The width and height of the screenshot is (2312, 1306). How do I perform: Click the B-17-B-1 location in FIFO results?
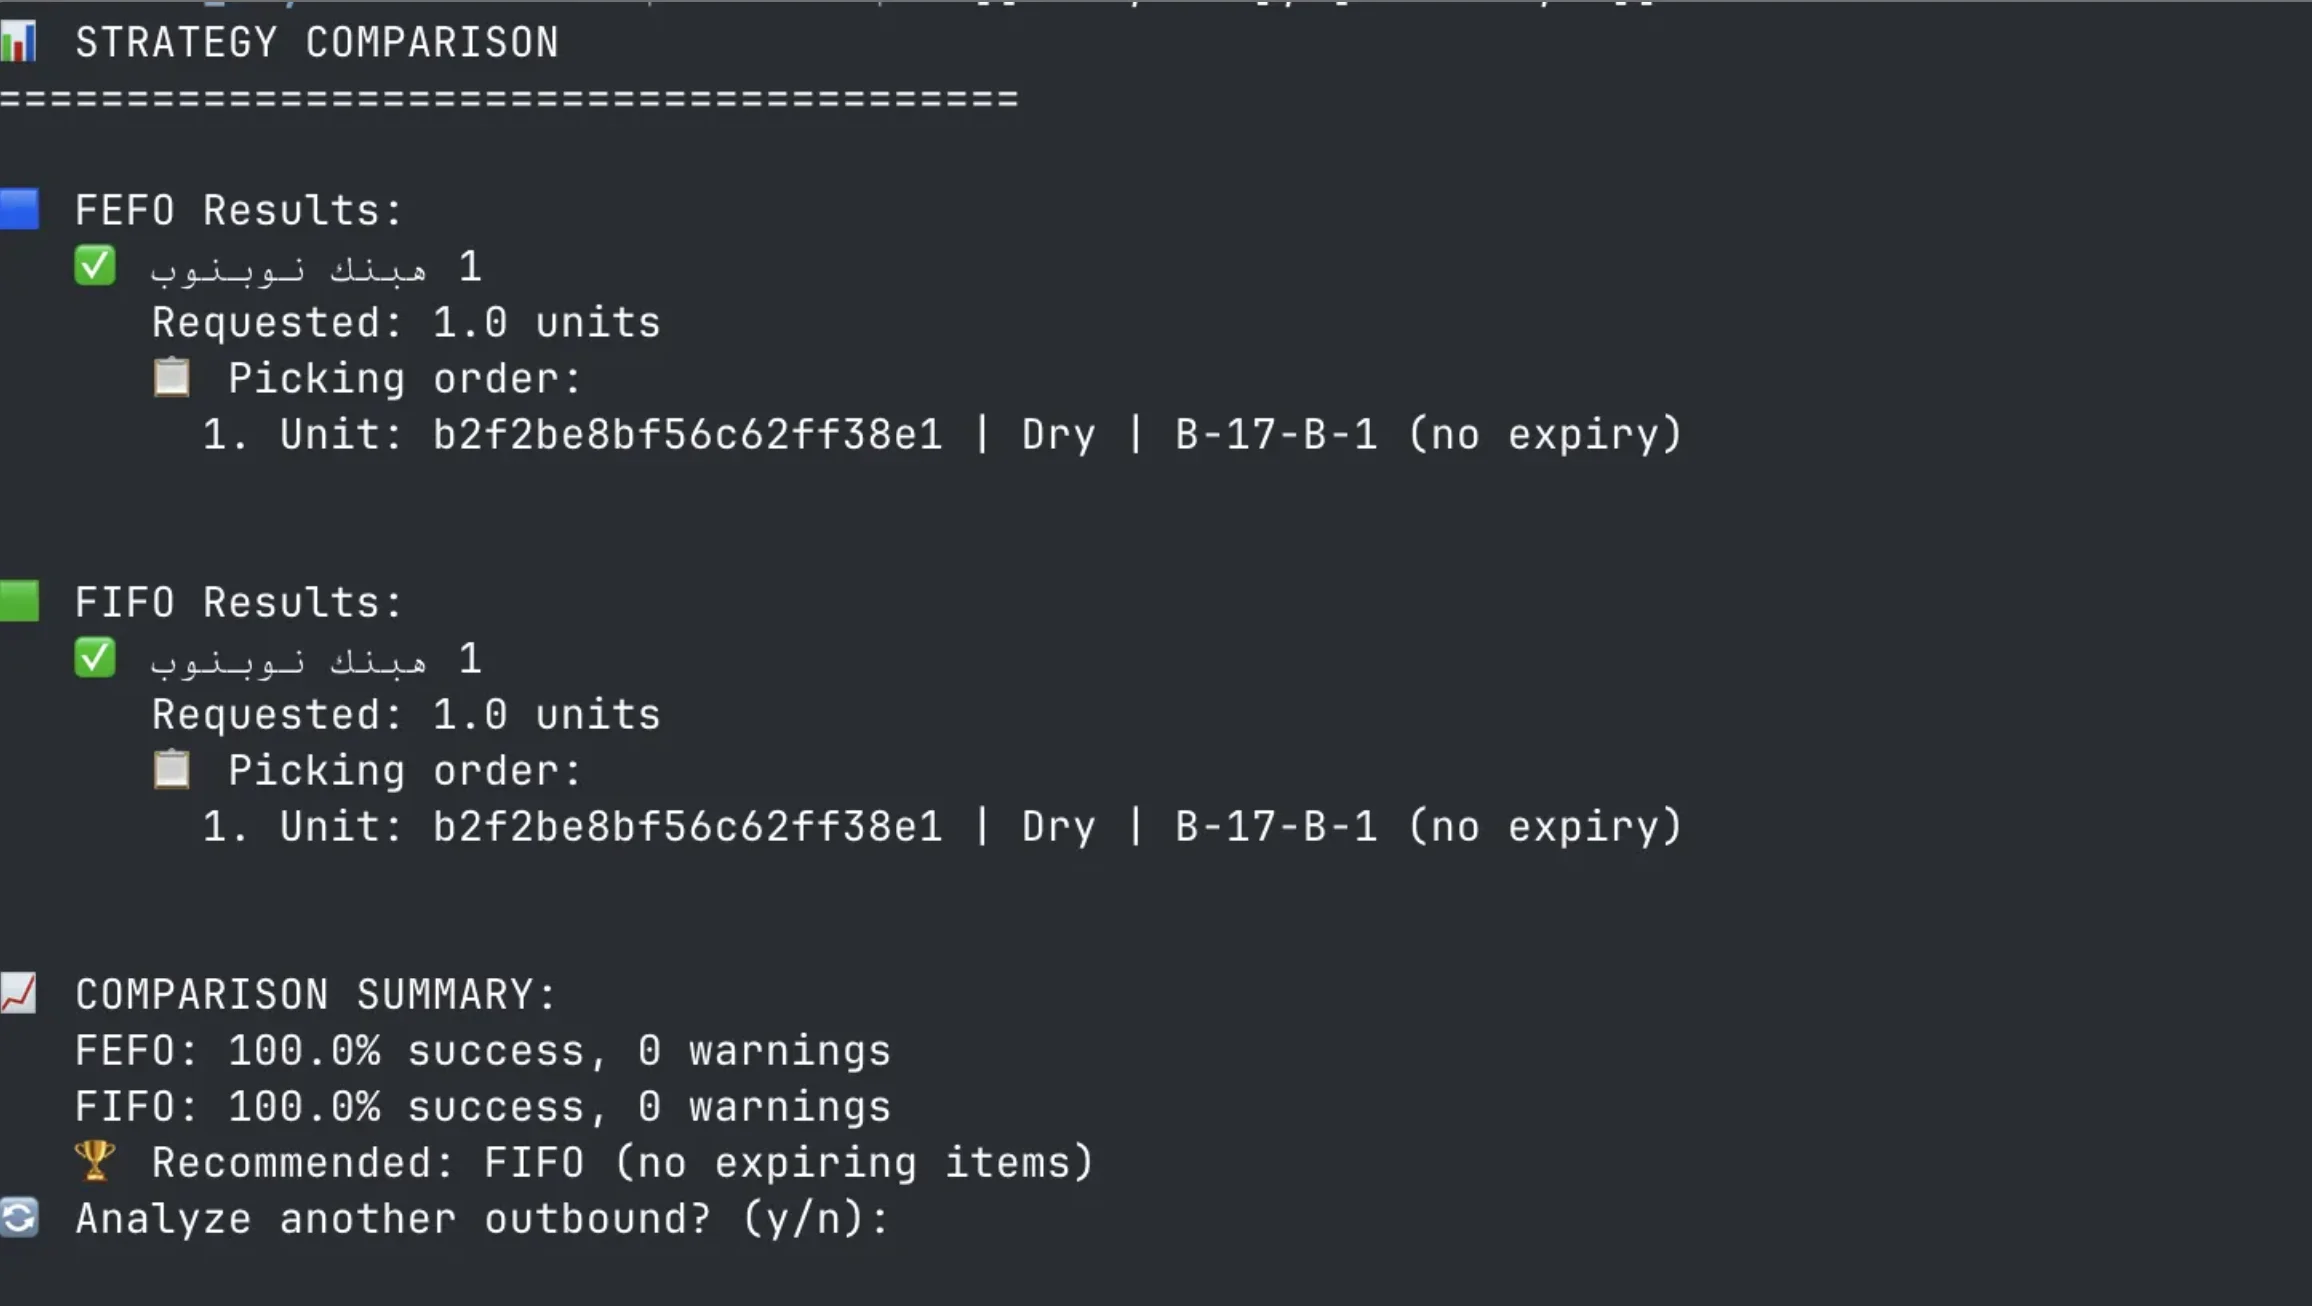click(1277, 827)
